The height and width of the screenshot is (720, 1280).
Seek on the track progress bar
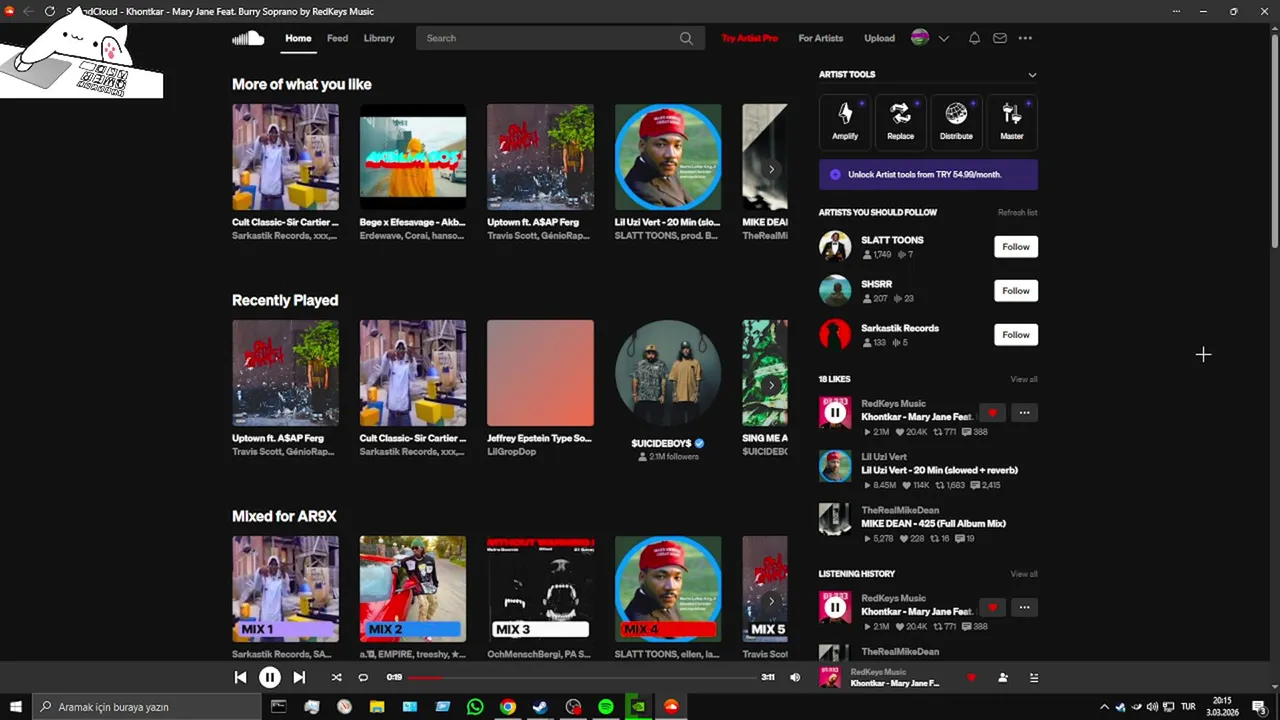(581, 677)
